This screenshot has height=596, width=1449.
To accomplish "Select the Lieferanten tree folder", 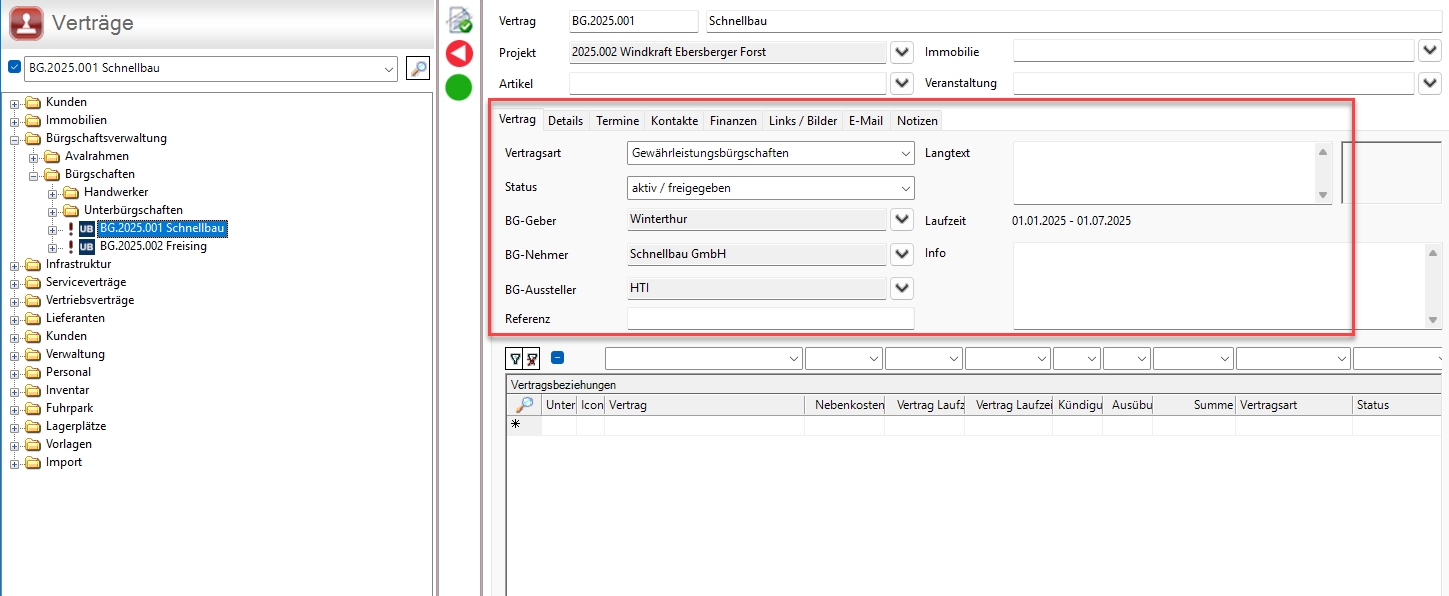I will coord(75,318).
